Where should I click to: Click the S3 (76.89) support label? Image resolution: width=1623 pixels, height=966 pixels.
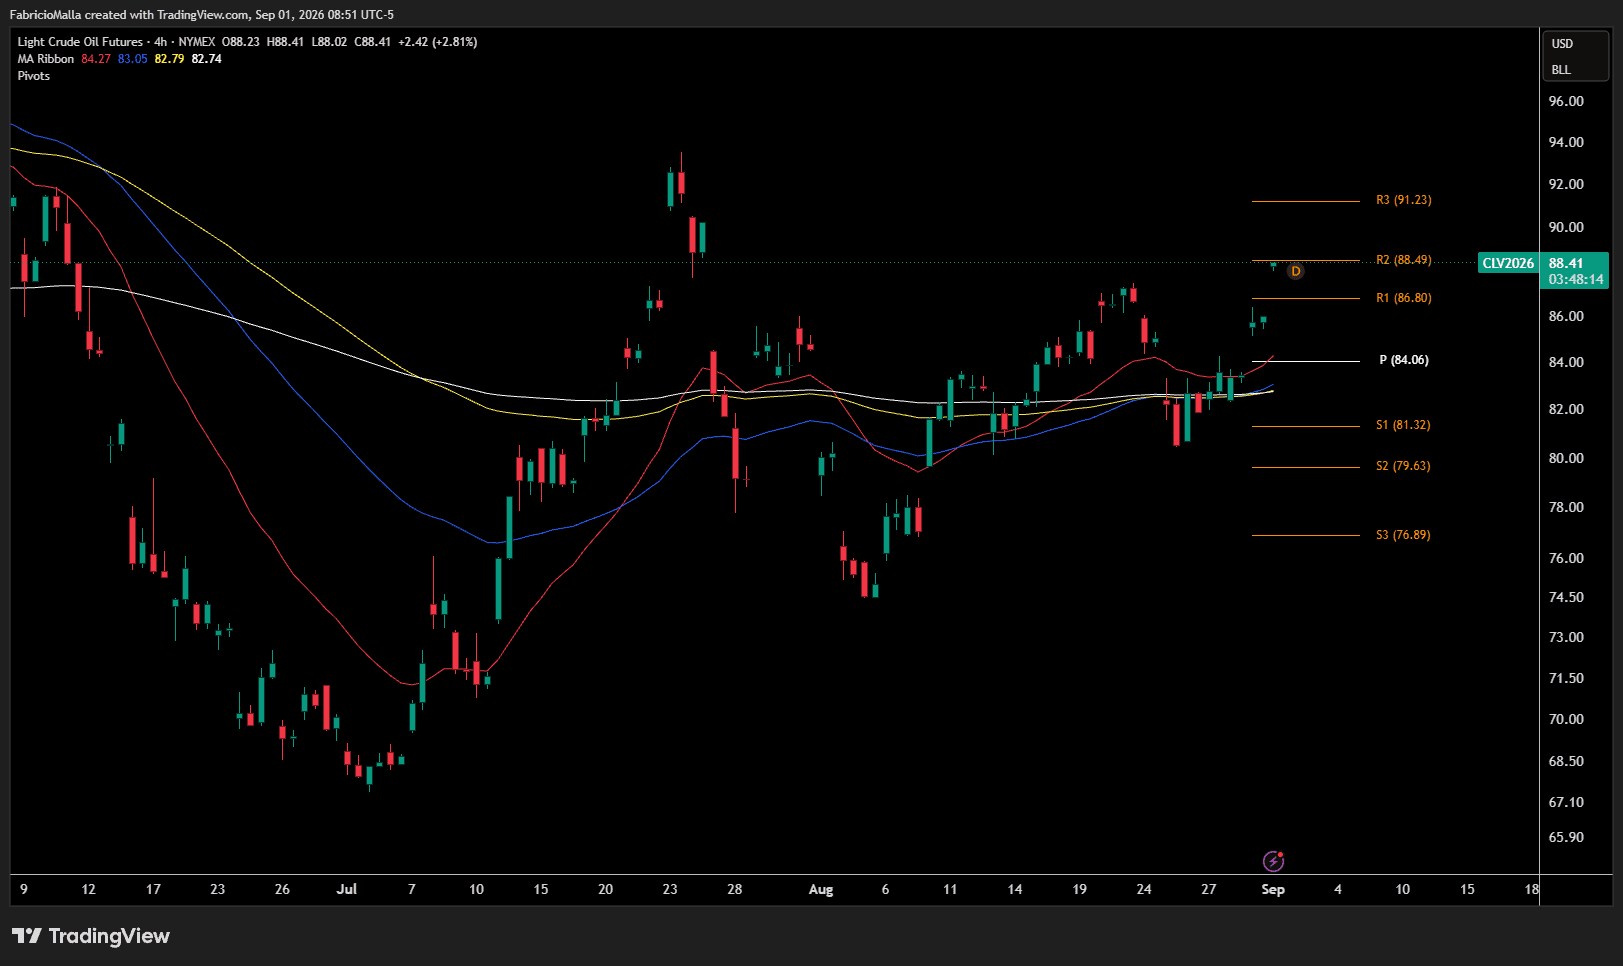click(1403, 535)
